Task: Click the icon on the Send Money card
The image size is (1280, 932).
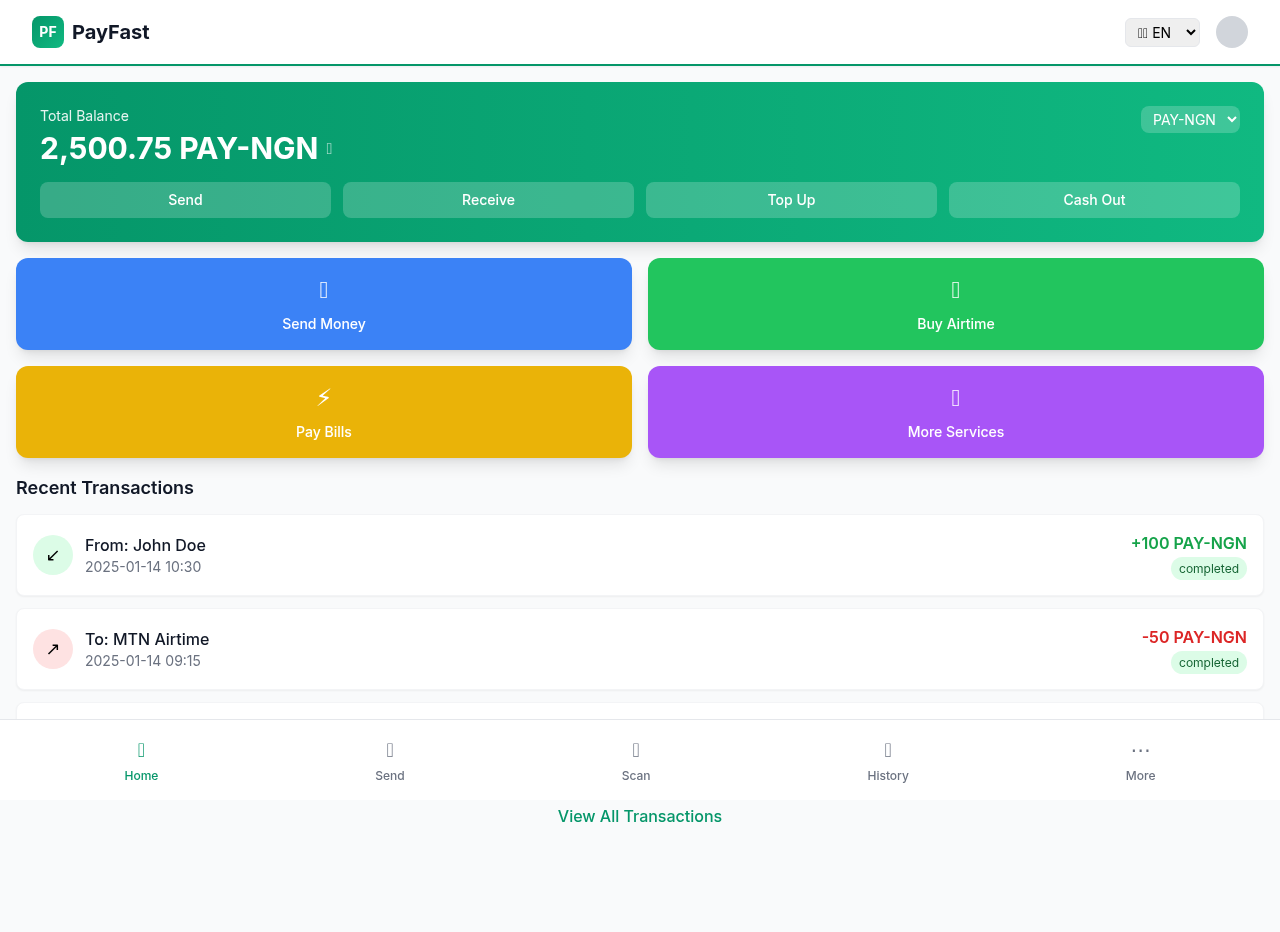Action: 323,290
